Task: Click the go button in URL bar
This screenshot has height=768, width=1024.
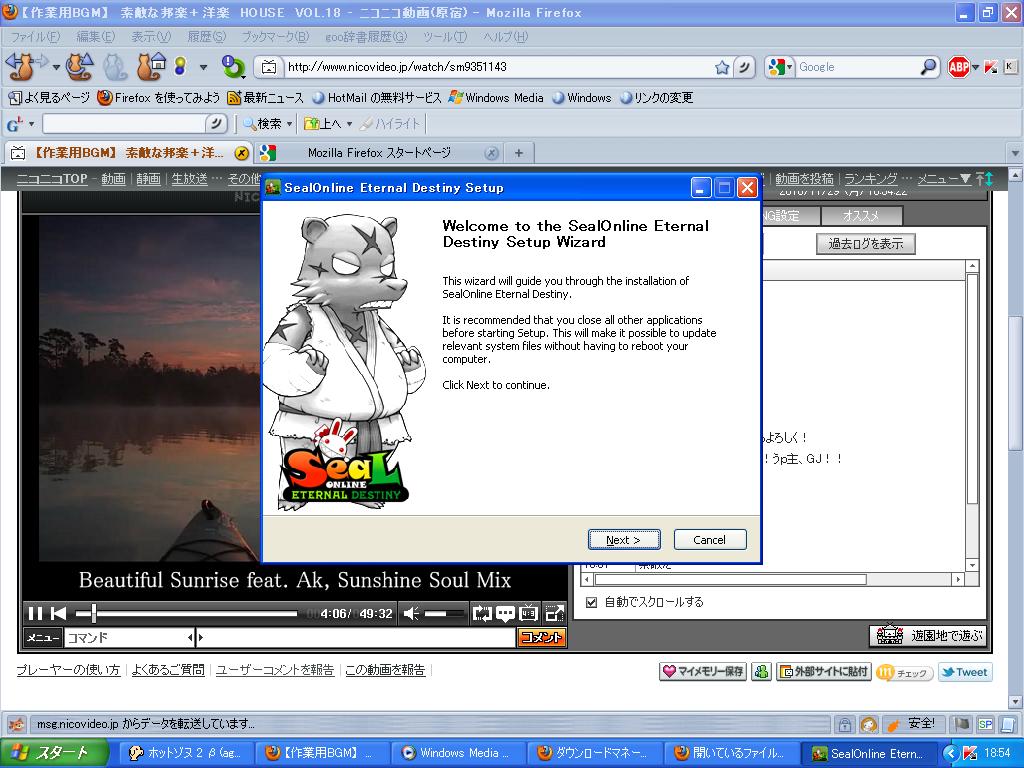Action: click(x=744, y=67)
